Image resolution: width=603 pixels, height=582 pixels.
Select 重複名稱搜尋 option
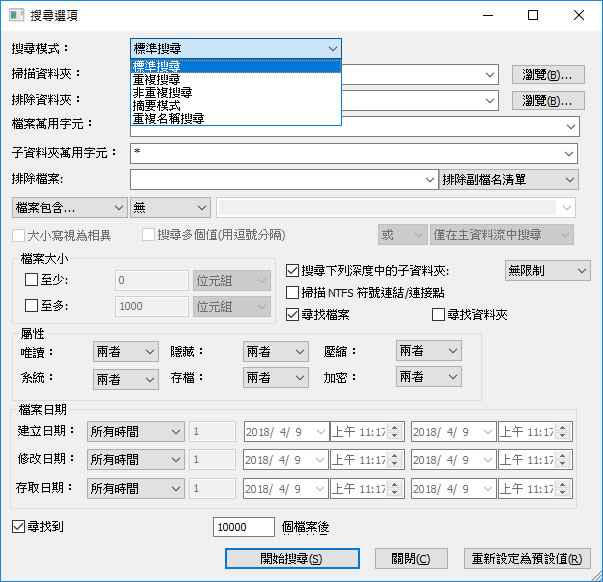coord(168,118)
